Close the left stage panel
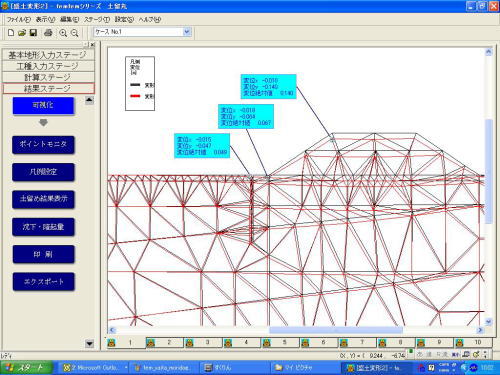Viewport: 500px width, 375px height. point(92,44)
